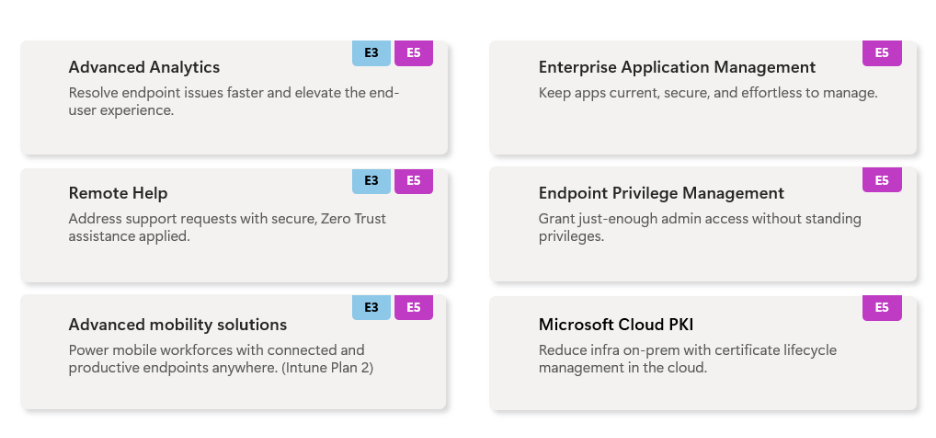Screen dimensions: 936x438
Task: Open the Advanced Analytics card title
Action: (144, 67)
